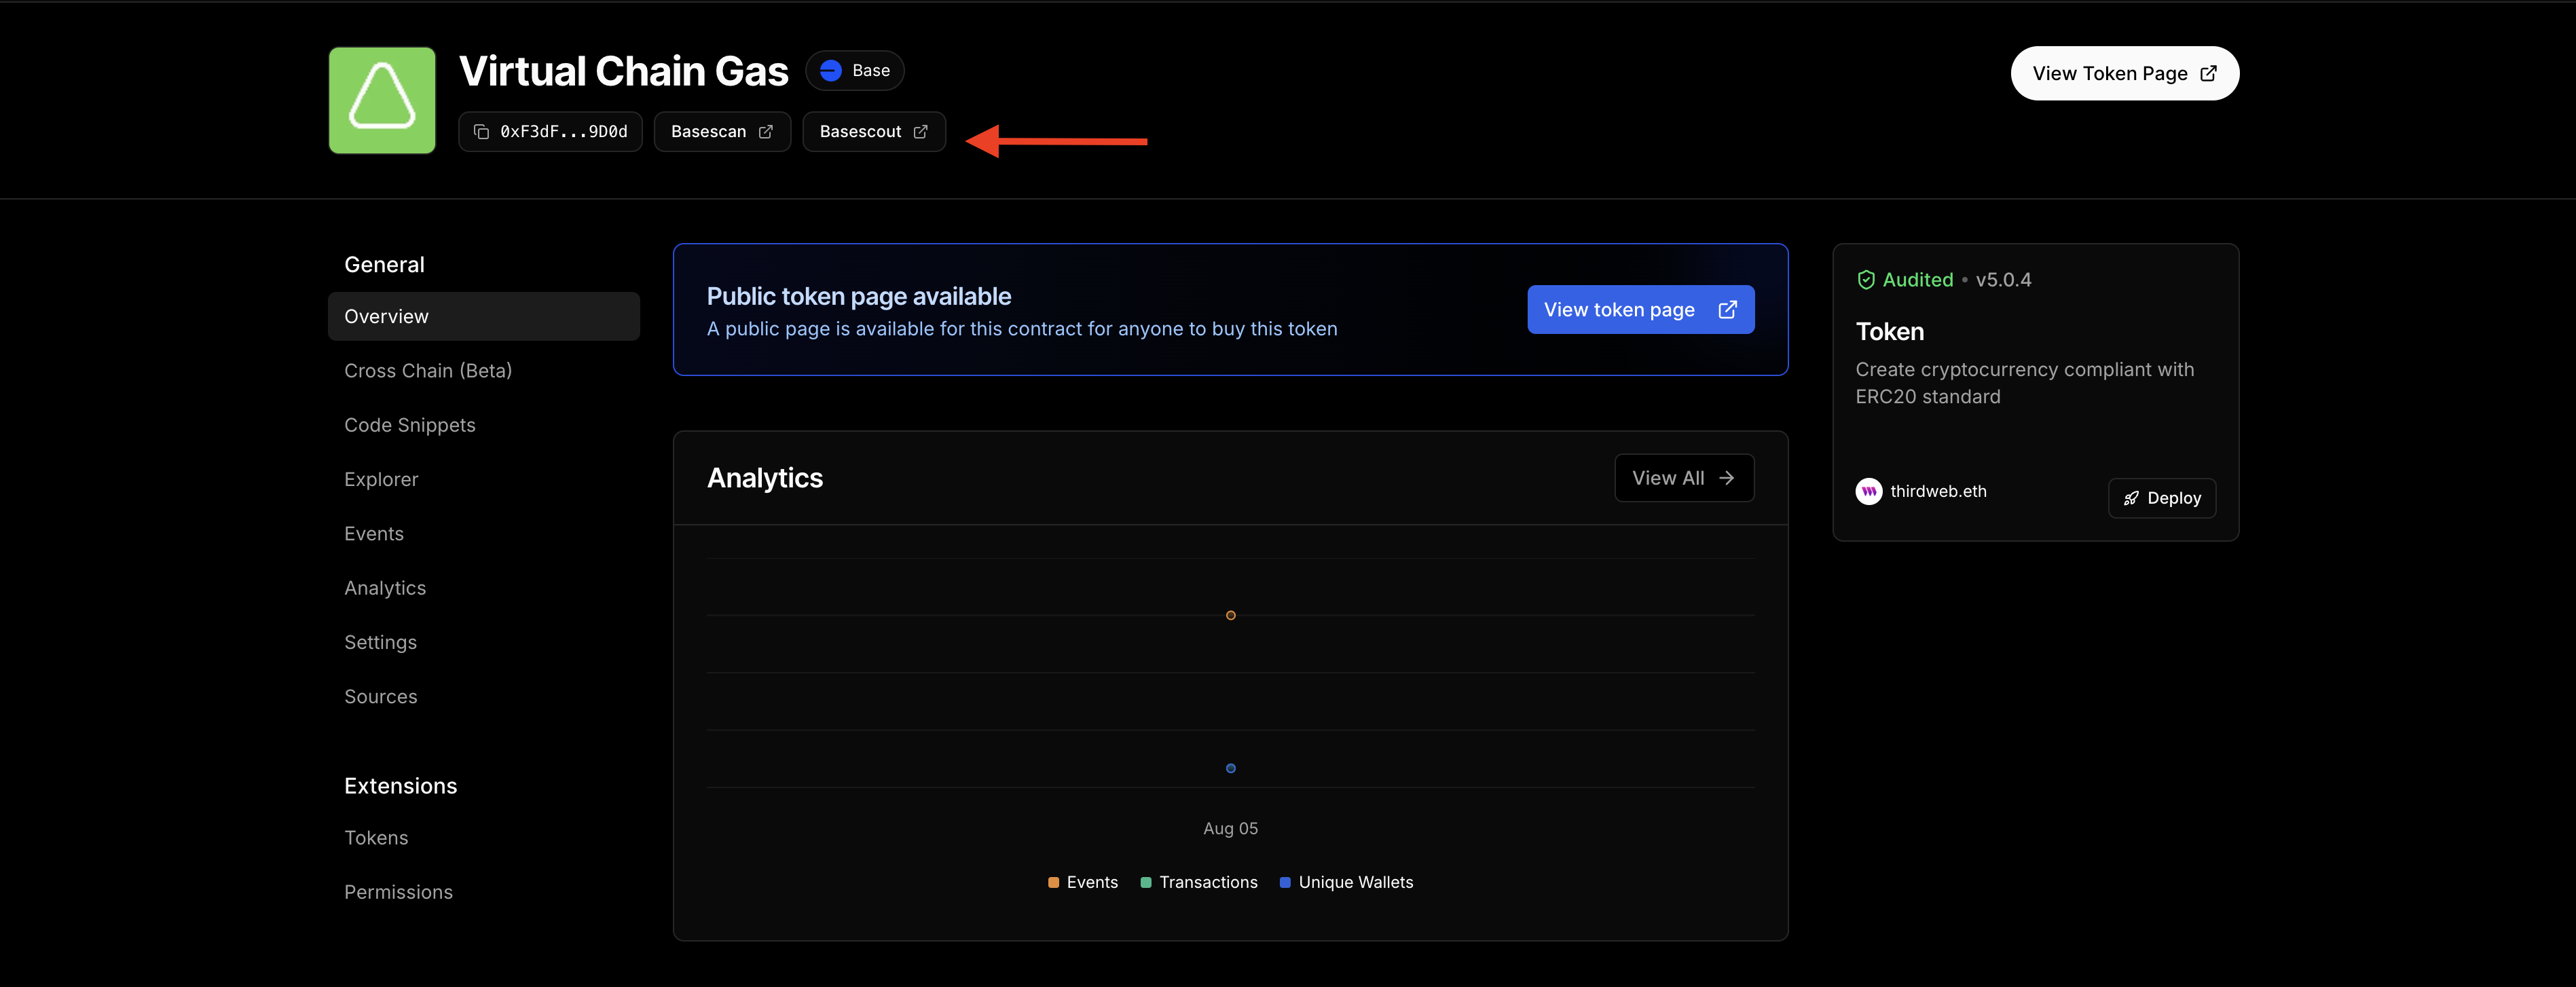Click the rocket icon on Deploy button
This screenshot has height=987, width=2576.
tap(2132, 498)
